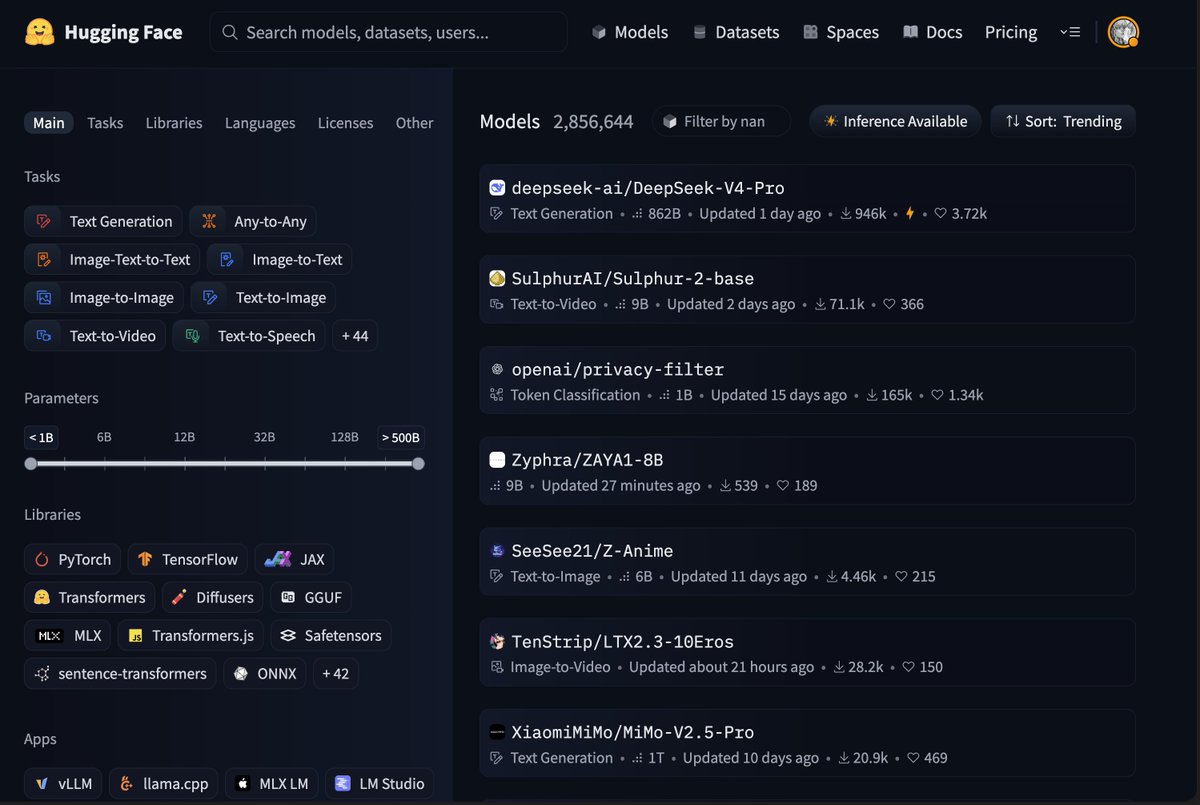The width and height of the screenshot is (1200, 805).
Task: Select the Image-Text-to-Text task filter
Action: point(112,259)
